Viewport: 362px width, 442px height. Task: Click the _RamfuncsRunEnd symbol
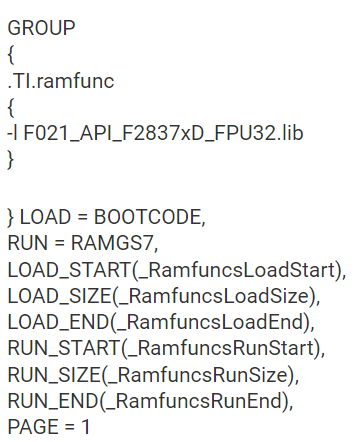click(194, 401)
